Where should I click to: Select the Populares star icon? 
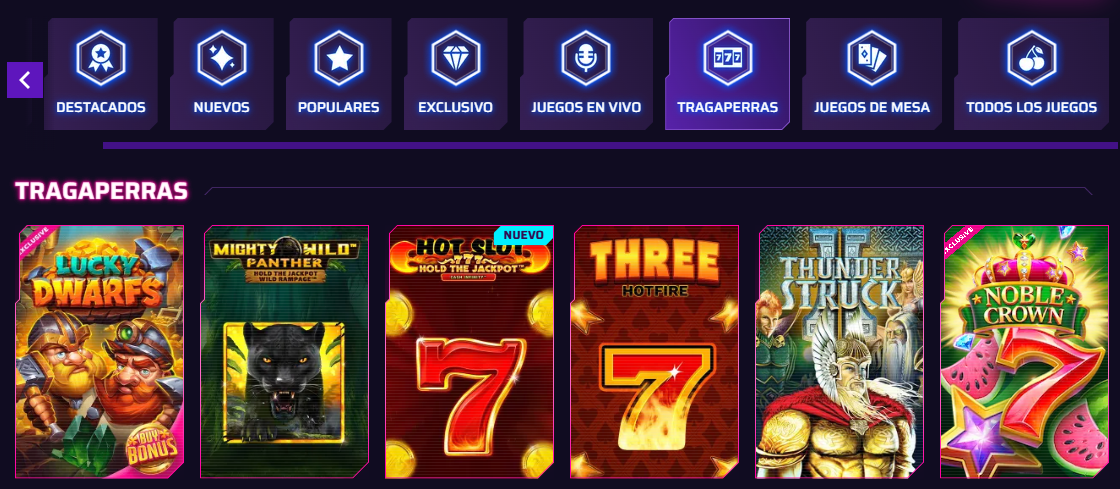pos(339,59)
